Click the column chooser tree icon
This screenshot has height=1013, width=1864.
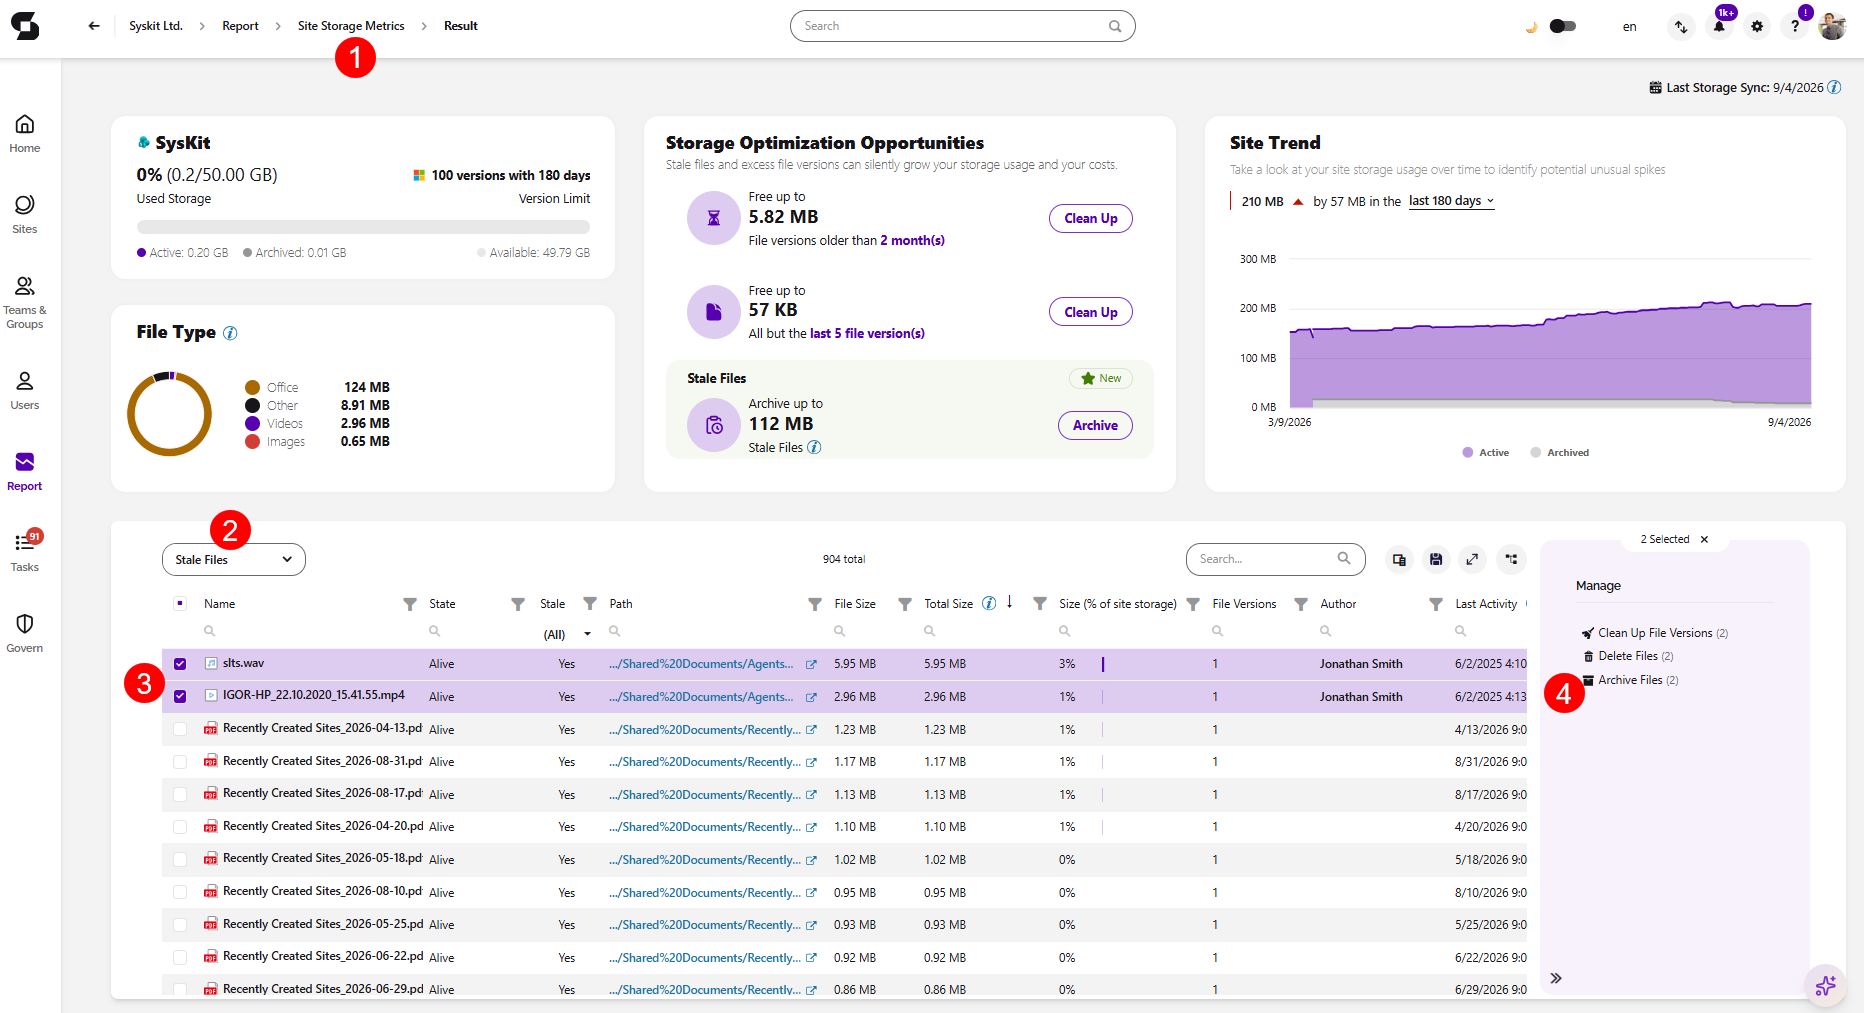tap(1511, 559)
